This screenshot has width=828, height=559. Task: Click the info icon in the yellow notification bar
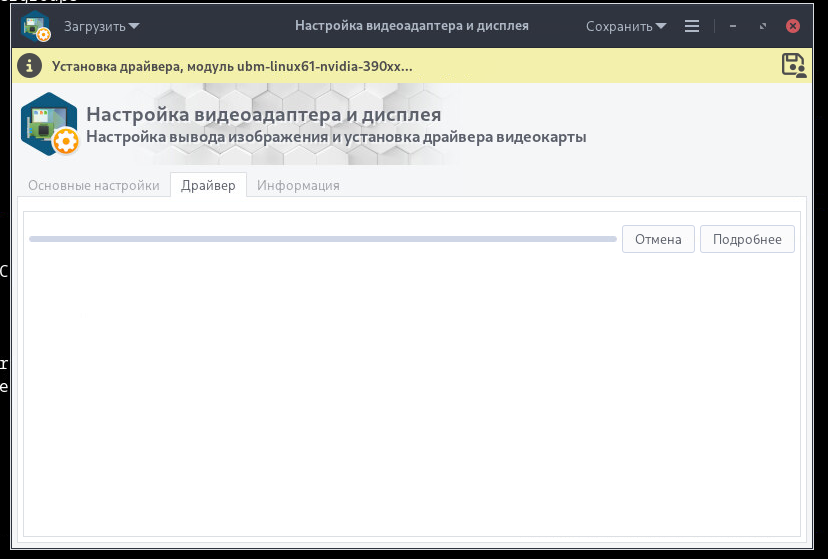(30, 66)
